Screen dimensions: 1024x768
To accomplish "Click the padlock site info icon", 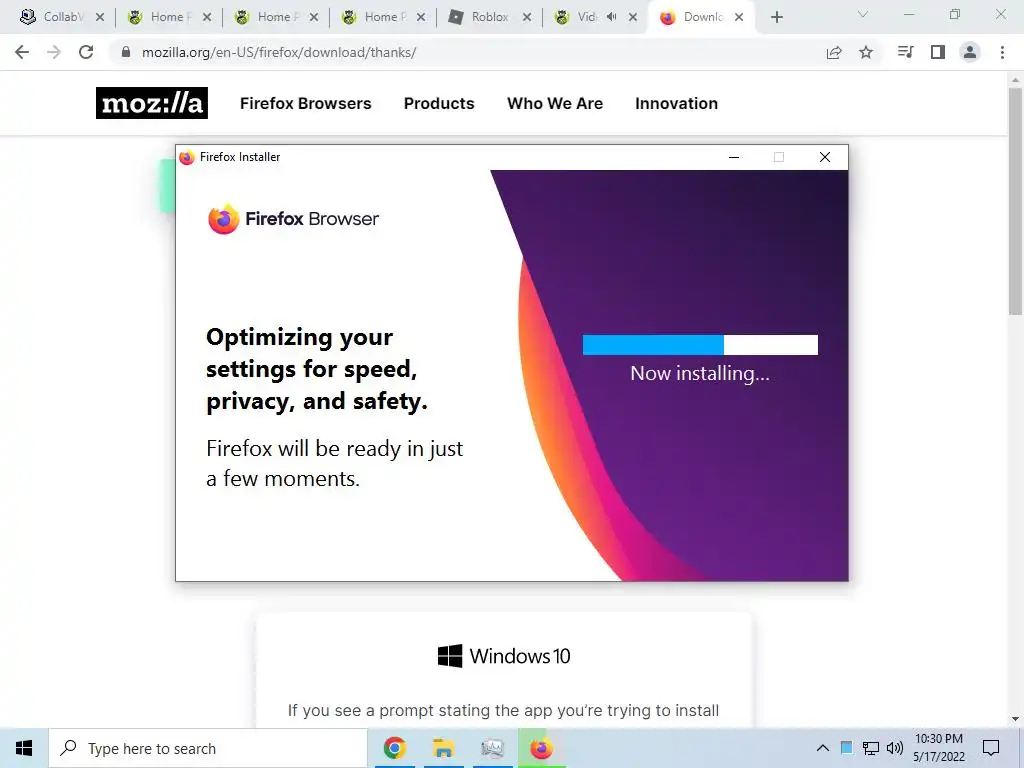I will pos(126,52).
